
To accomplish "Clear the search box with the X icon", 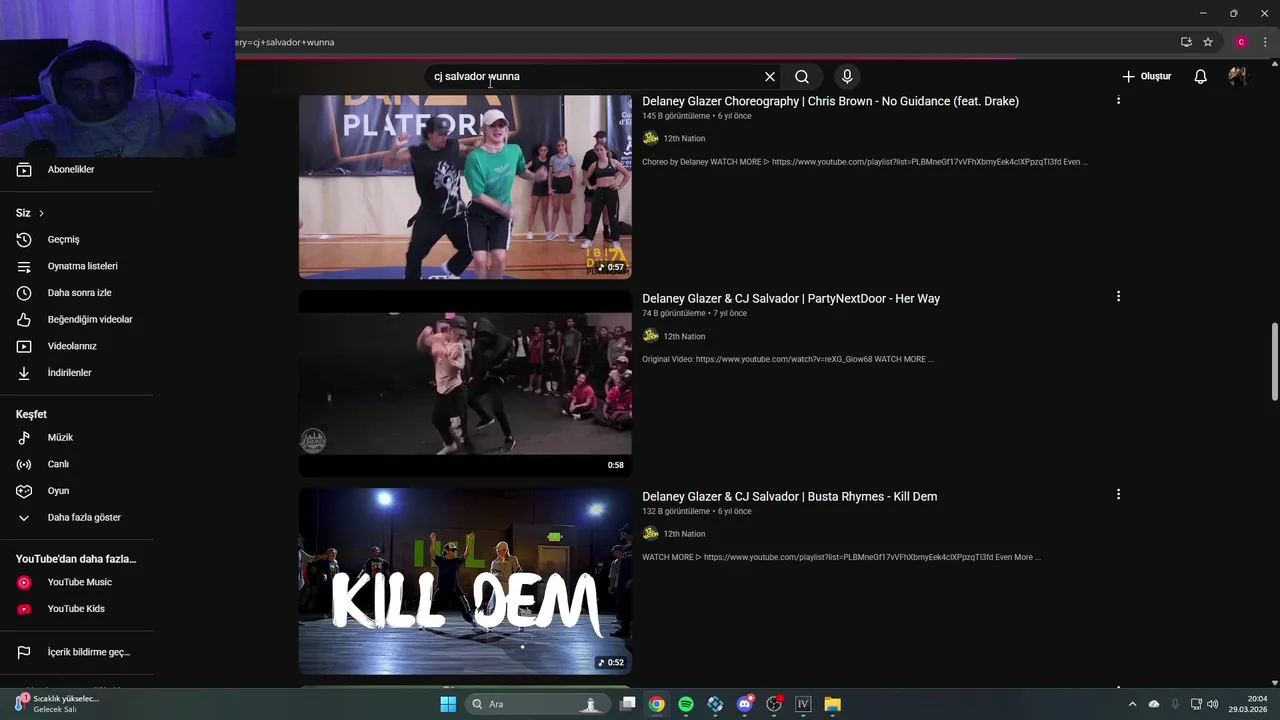I will coord(770,76).
